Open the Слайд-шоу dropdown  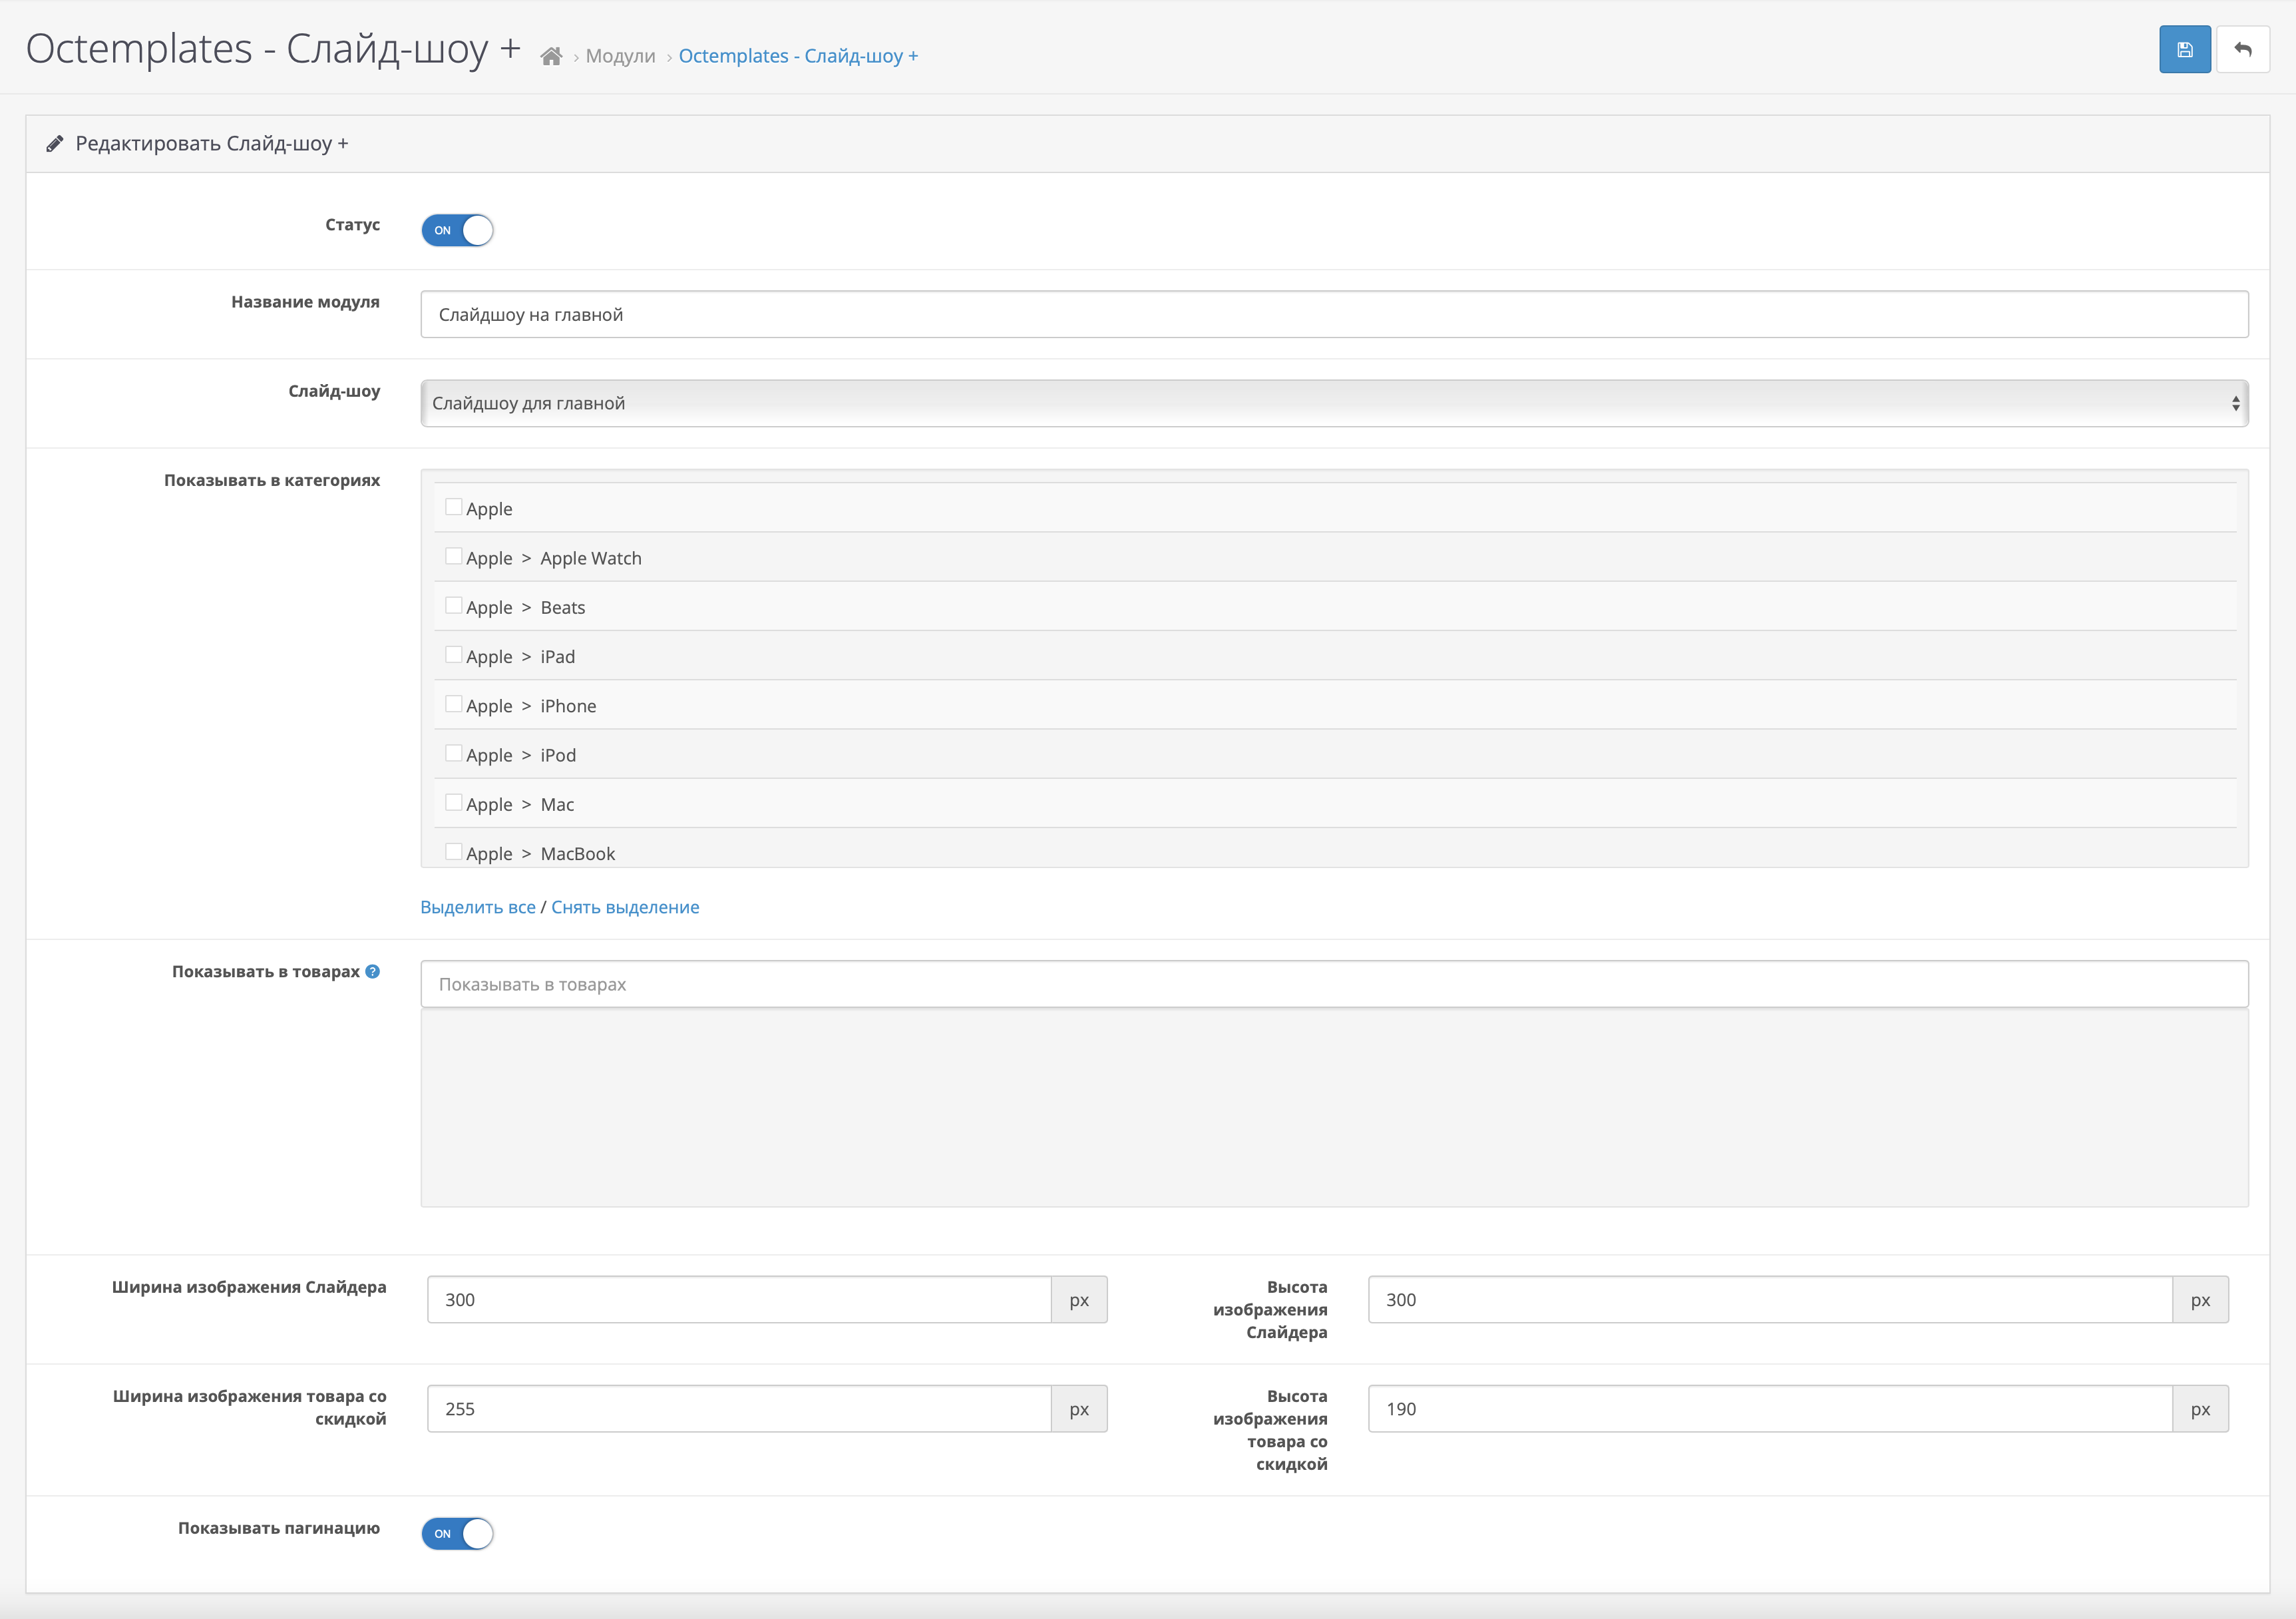coord(1333,403)
